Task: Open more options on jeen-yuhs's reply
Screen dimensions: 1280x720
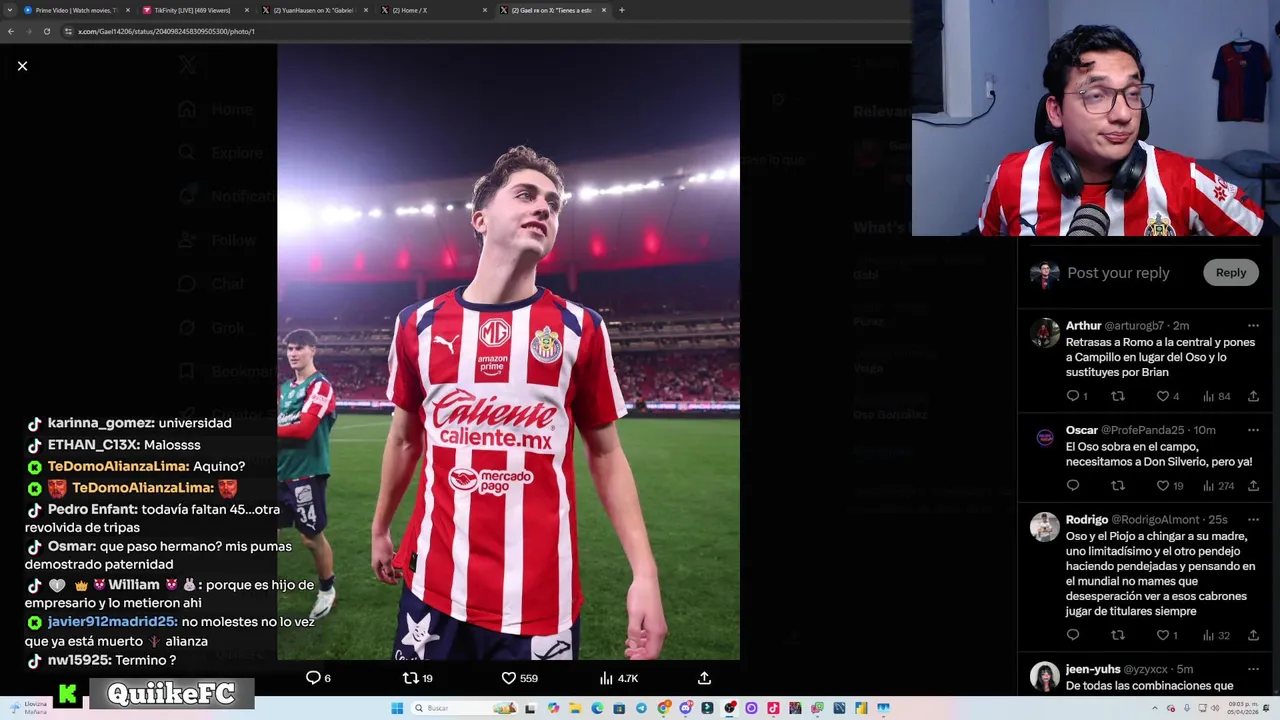Action: (1253, 669)
